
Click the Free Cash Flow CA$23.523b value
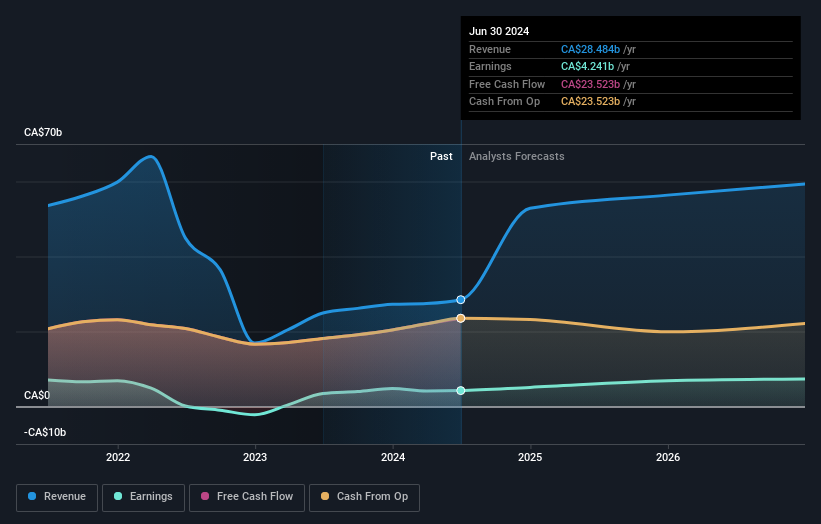click(590, 84)
